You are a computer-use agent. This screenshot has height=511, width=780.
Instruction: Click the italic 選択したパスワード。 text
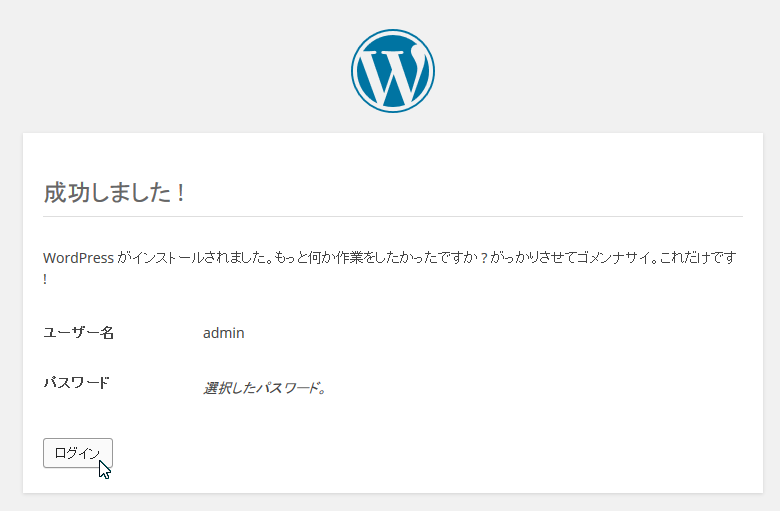click(x=264, y=388)
